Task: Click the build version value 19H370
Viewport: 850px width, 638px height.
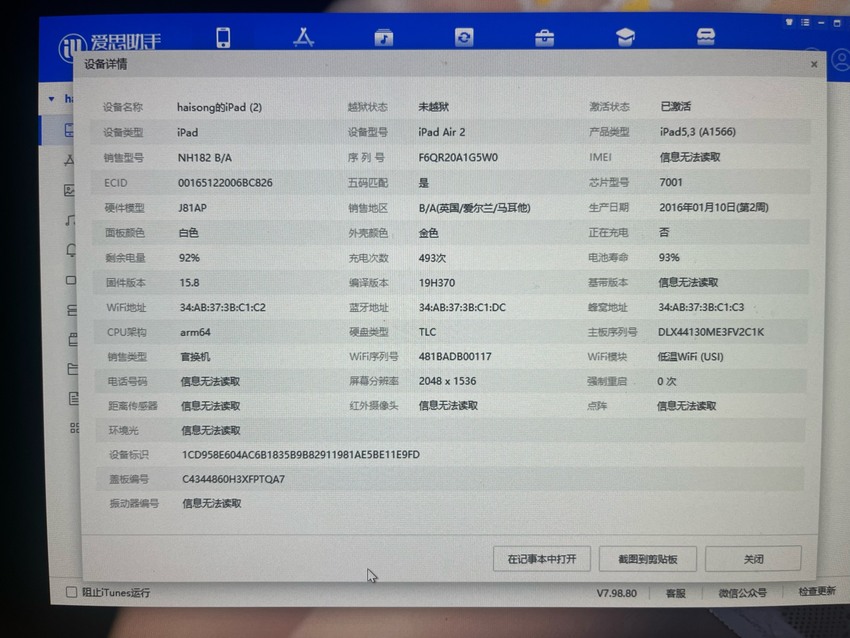Action: [x=437, y=282]
